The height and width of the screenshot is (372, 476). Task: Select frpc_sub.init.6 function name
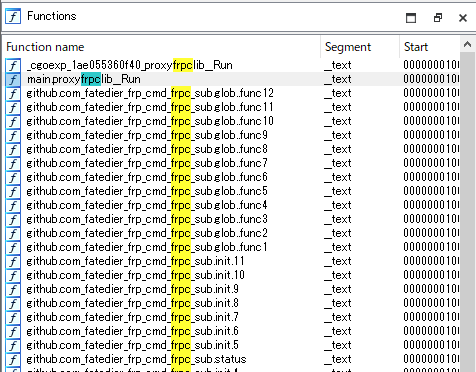coord(133,331)
